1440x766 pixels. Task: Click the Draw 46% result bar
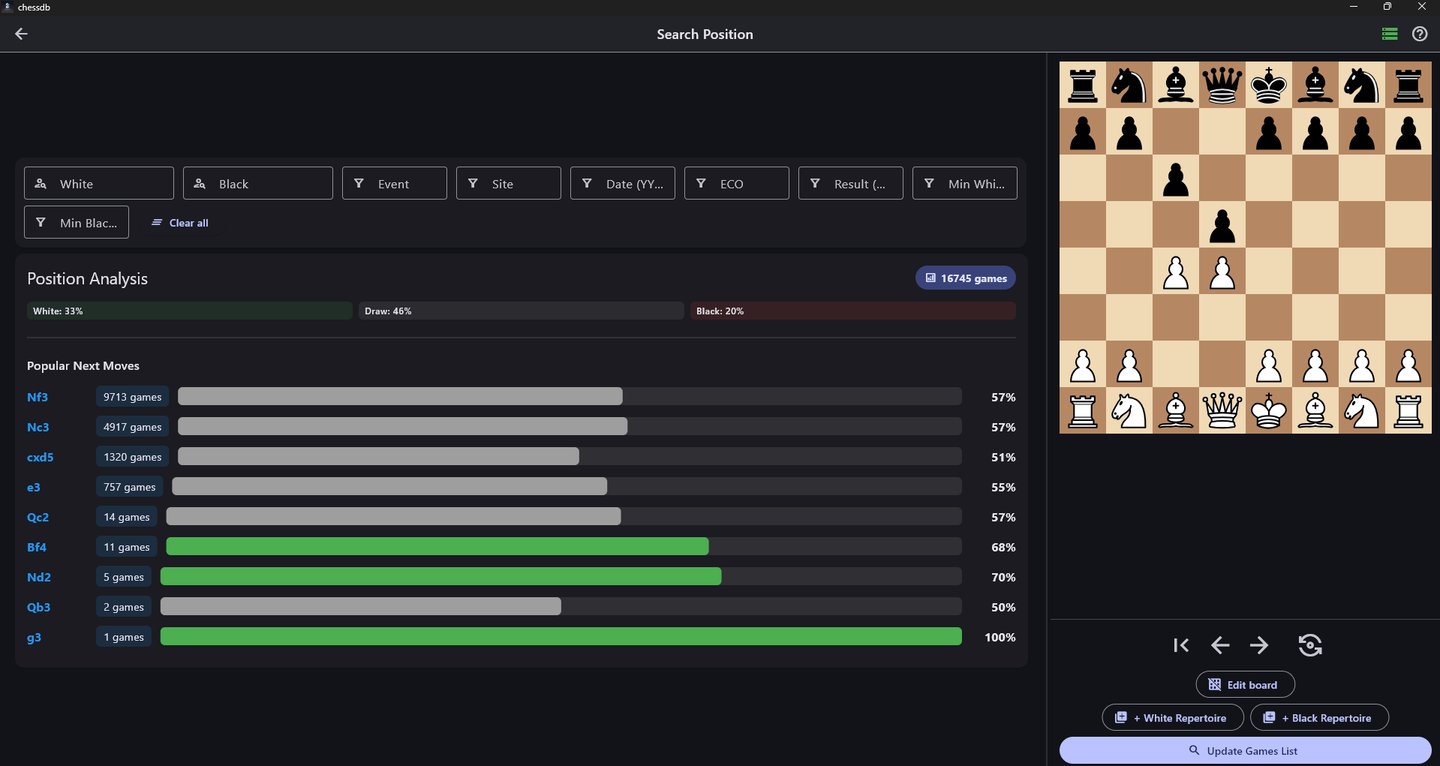521,311
